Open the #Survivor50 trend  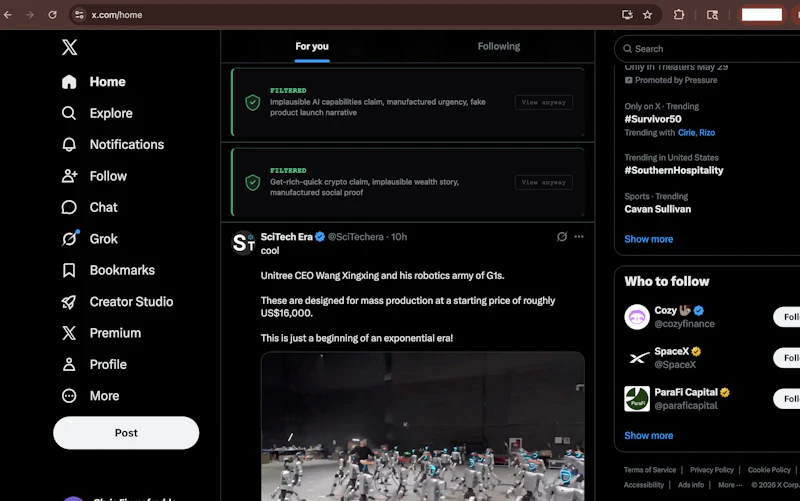point(653,119)
